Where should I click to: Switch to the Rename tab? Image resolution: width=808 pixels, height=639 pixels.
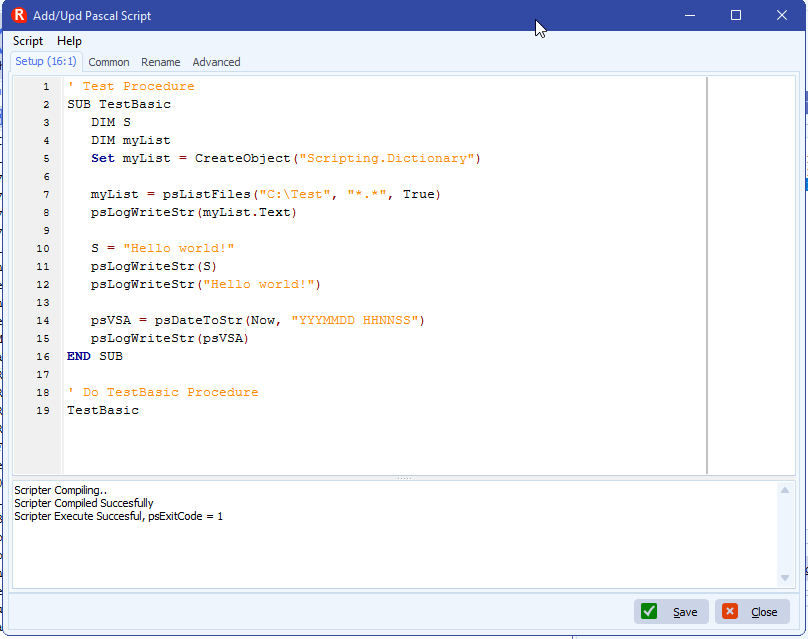pyautogui.click(x=160, y=62)
